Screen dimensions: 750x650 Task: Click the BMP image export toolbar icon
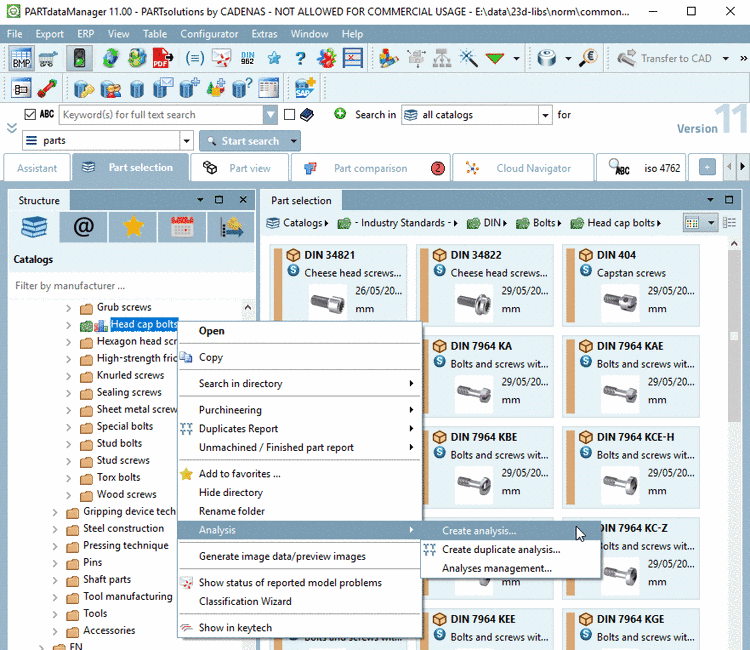pos(21,58)
